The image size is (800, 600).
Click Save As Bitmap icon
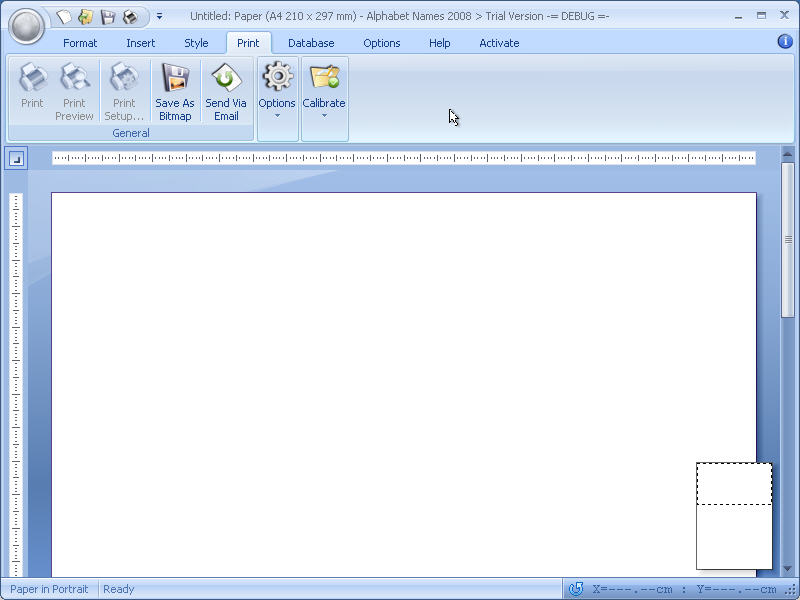pyautogui.click(x=175, y=91)
